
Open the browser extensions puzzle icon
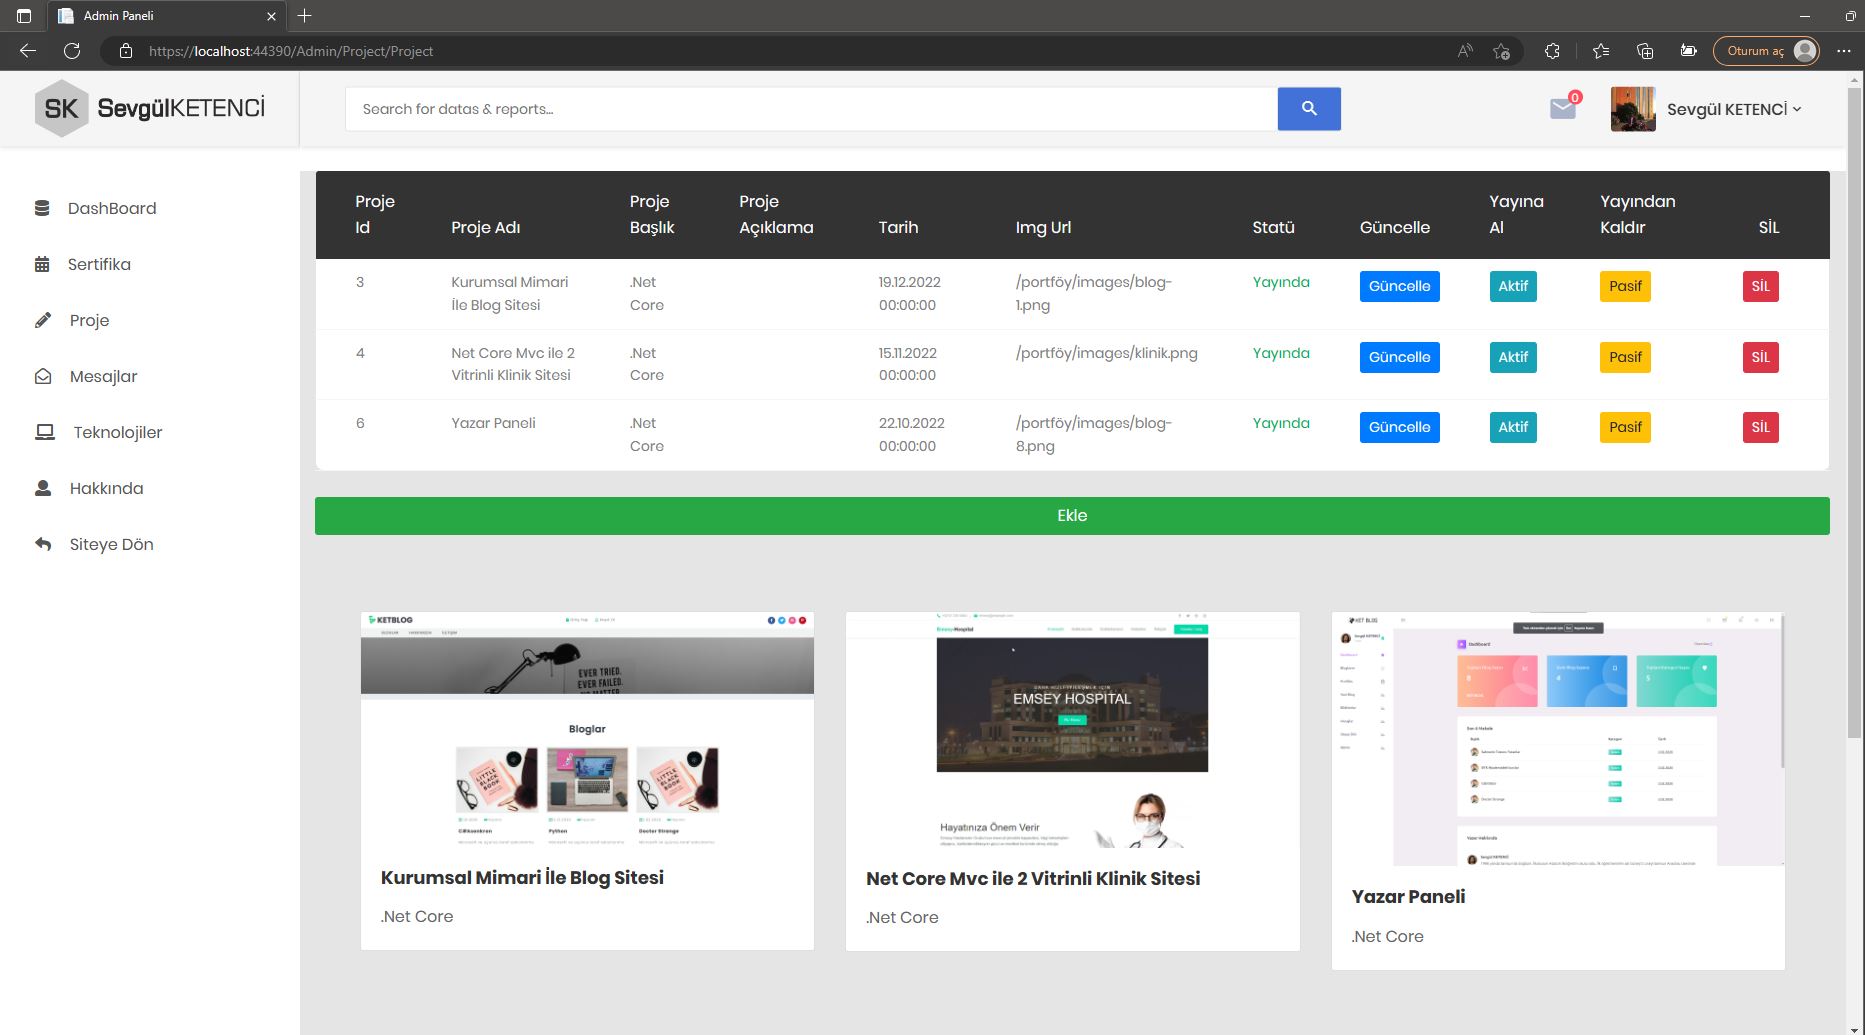[x=1552, y=51]
